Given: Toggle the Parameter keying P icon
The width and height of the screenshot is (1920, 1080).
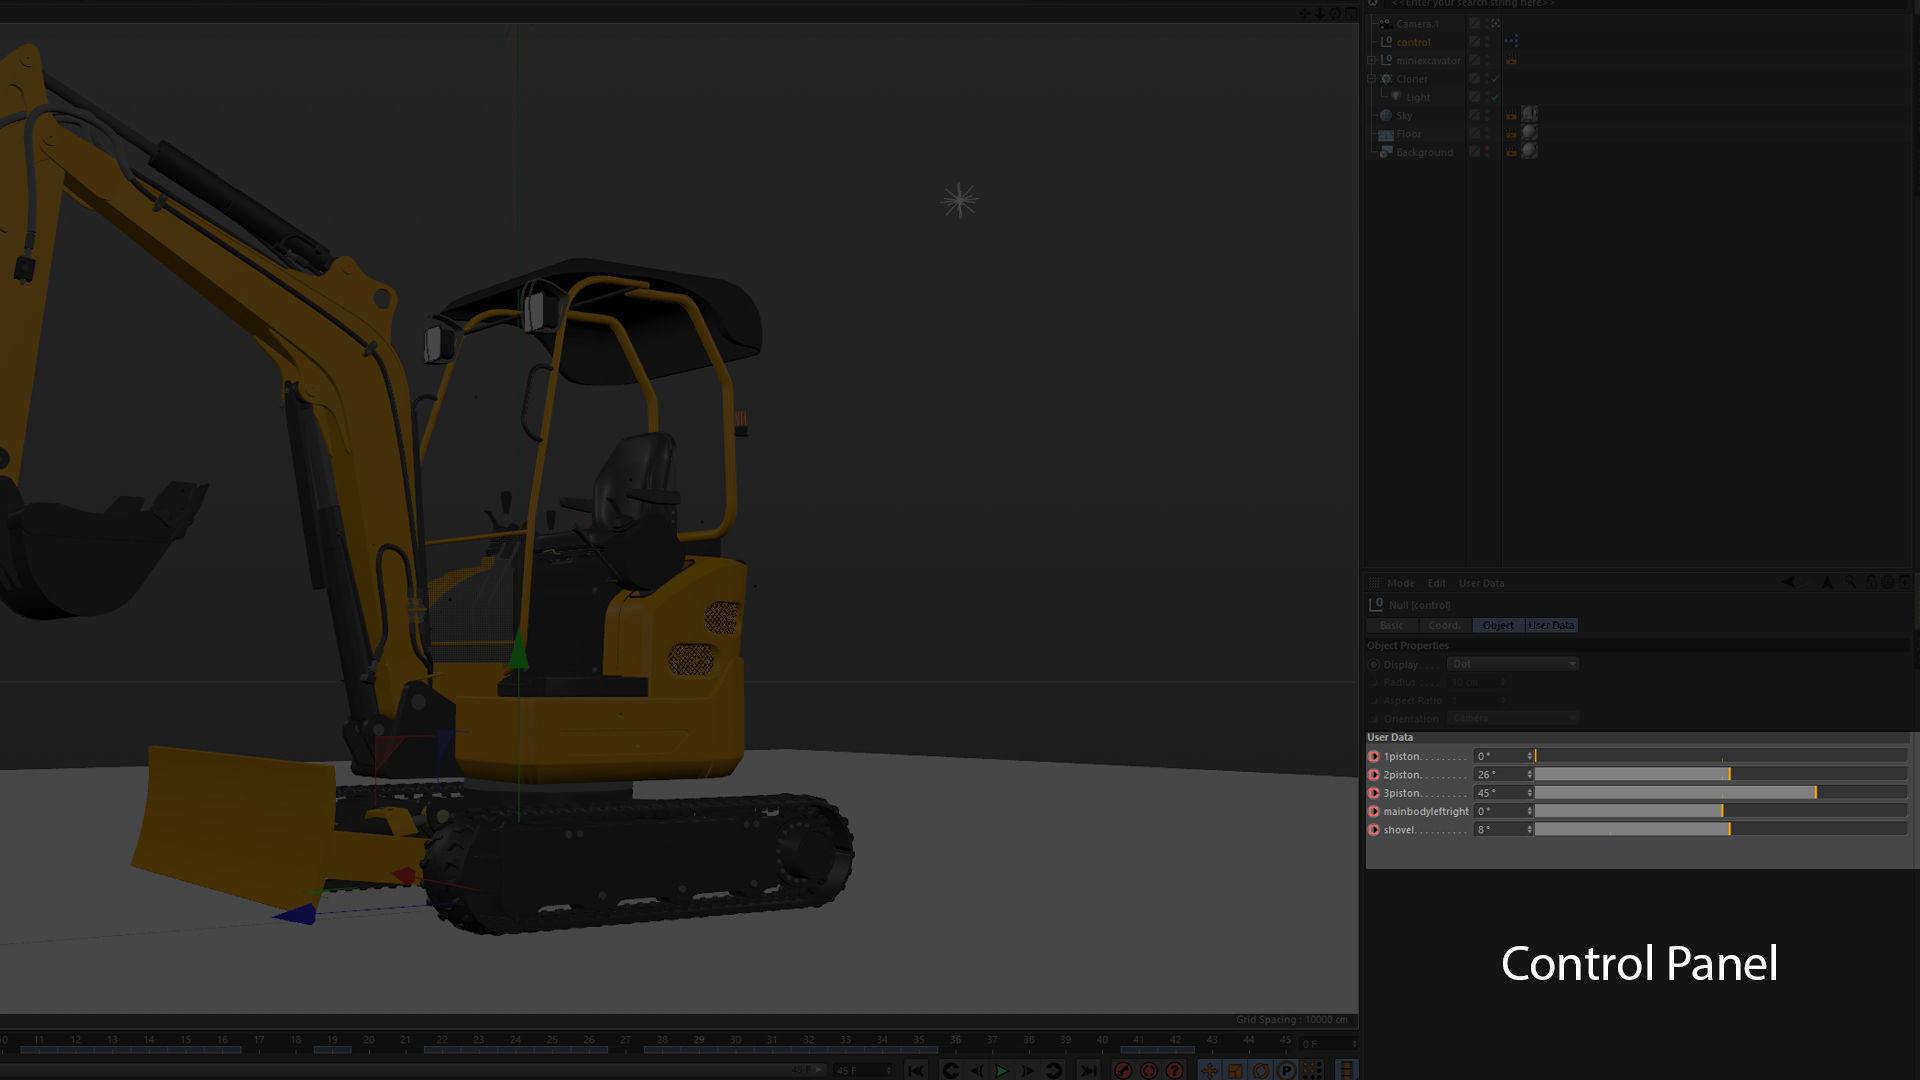Looking at the screenshot, I should tap(1286, 1071).
